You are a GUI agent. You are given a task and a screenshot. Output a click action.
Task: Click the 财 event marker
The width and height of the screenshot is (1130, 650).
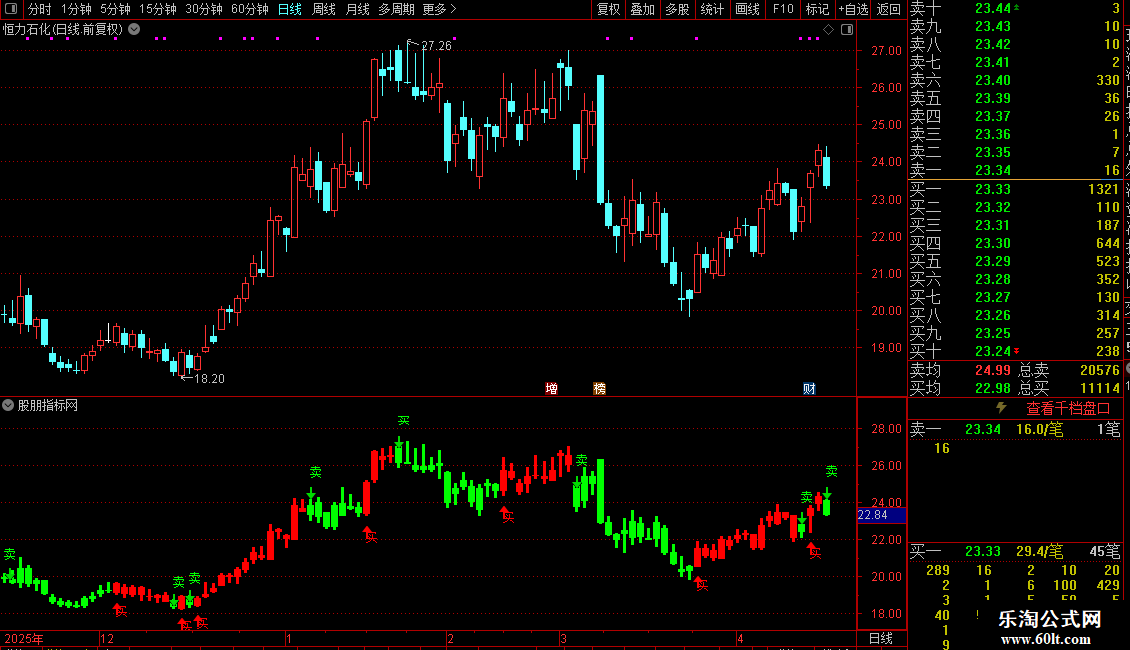(x=809, y=388)
